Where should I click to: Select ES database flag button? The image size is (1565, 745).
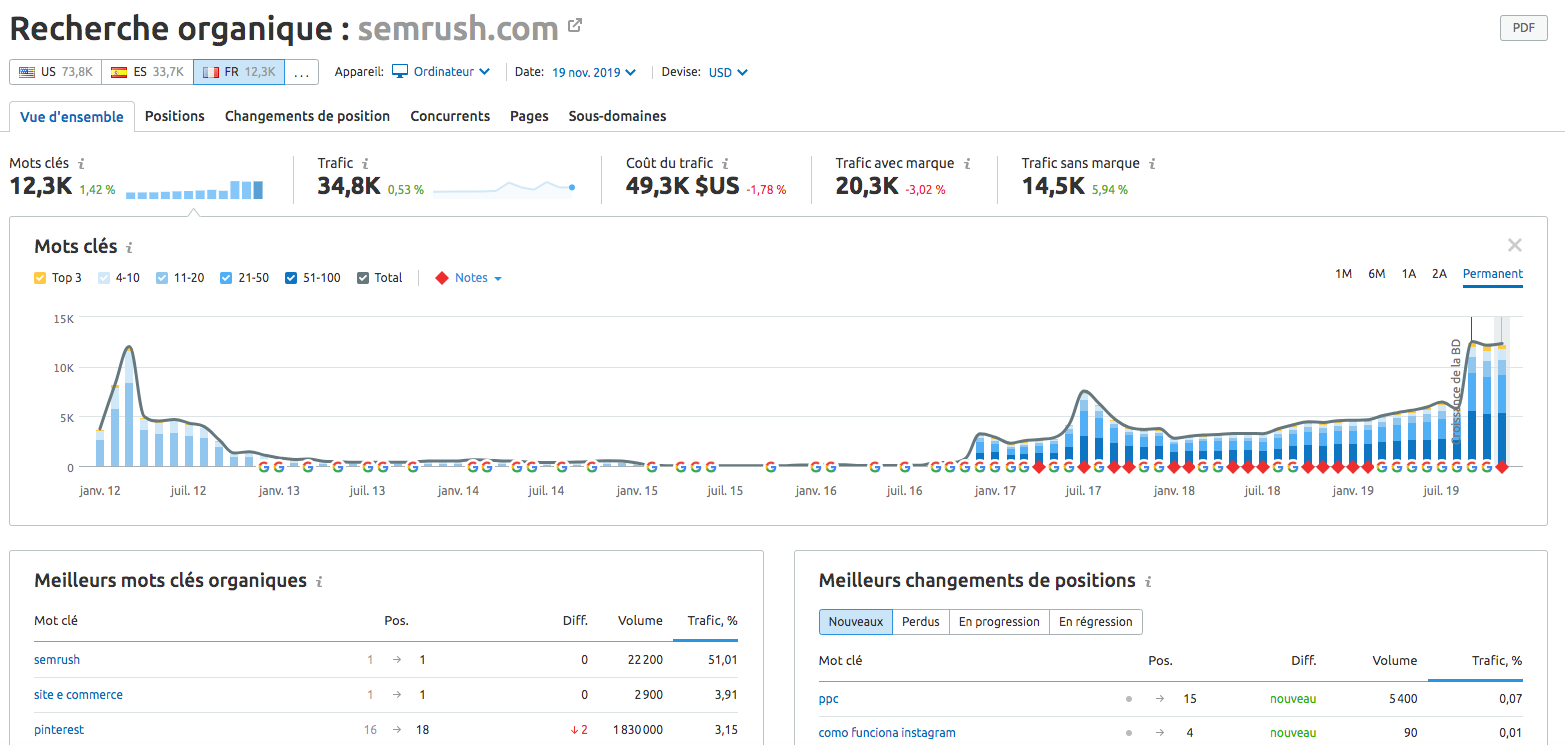point(147,72)
